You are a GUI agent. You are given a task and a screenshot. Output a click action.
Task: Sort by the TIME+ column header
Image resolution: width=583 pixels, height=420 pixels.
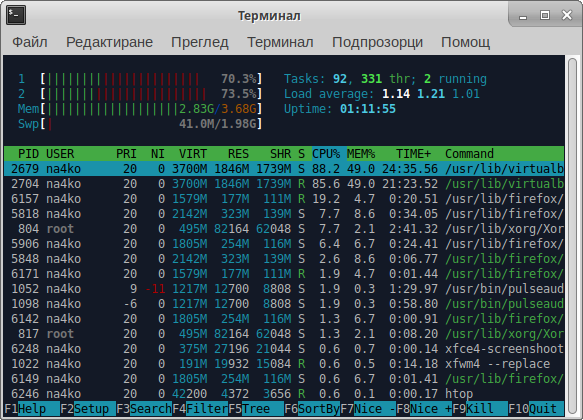click(x=413, y=154)
